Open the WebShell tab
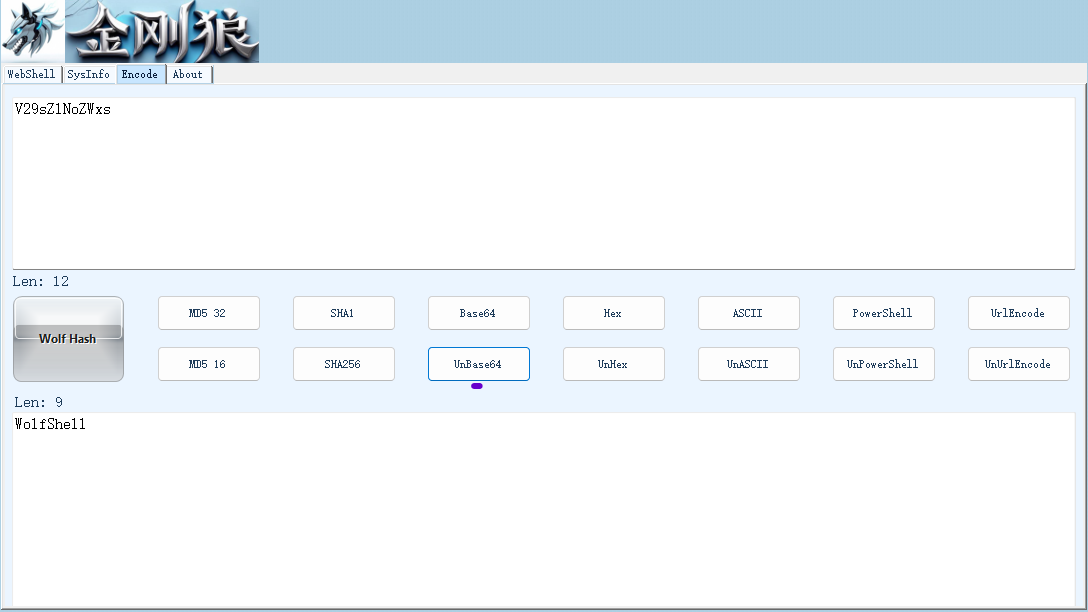 click(31, 74)
